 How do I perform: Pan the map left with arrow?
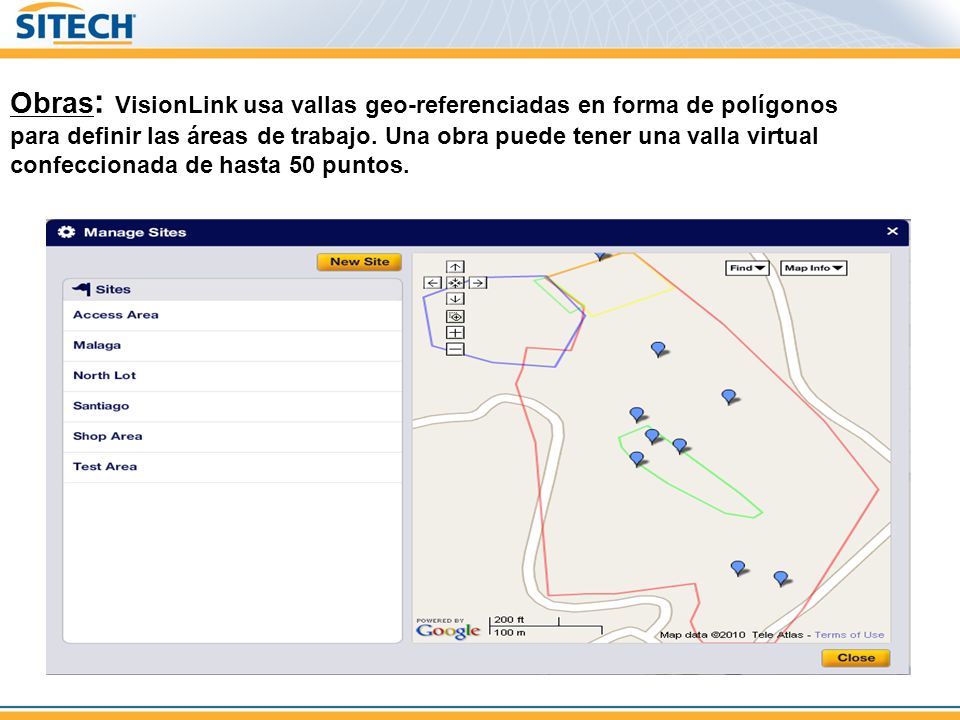433,283
